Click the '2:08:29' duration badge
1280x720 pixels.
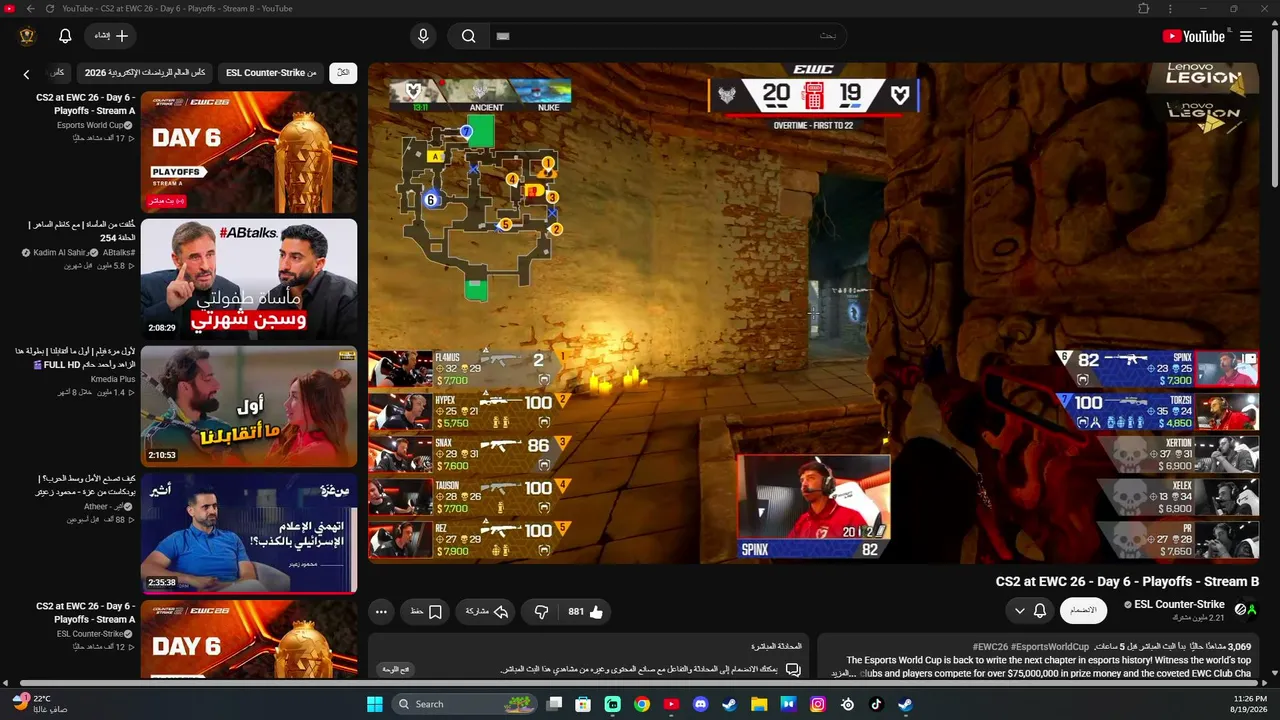163,328
